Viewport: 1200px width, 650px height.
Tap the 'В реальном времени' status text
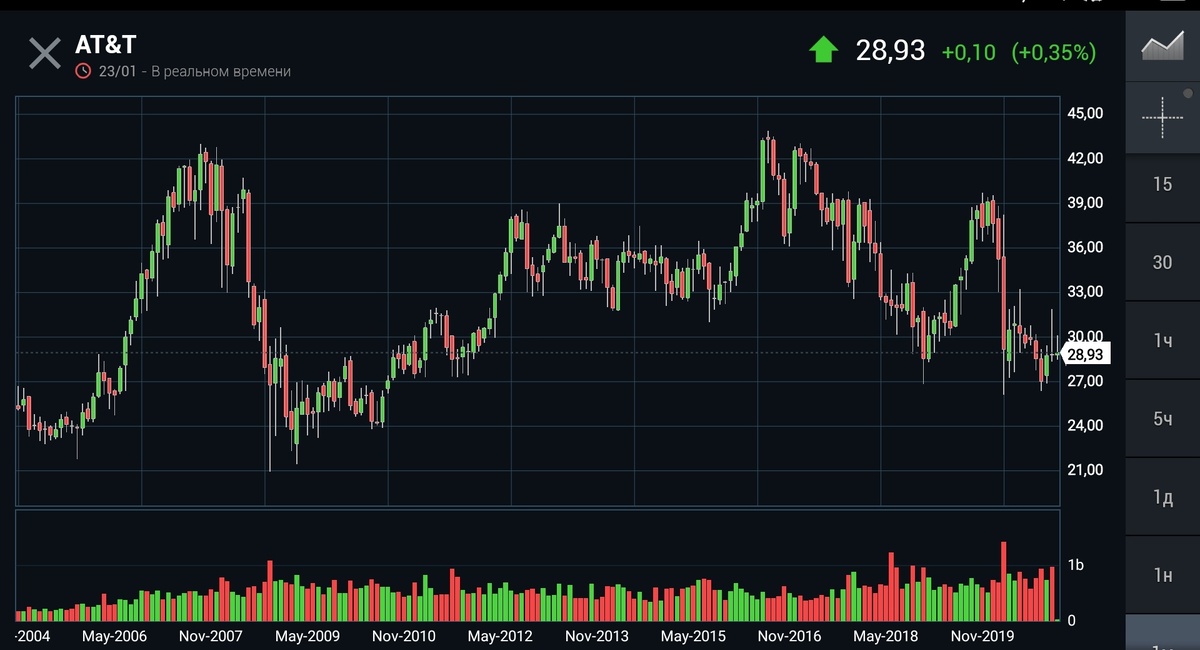click(x=221, y=72)
